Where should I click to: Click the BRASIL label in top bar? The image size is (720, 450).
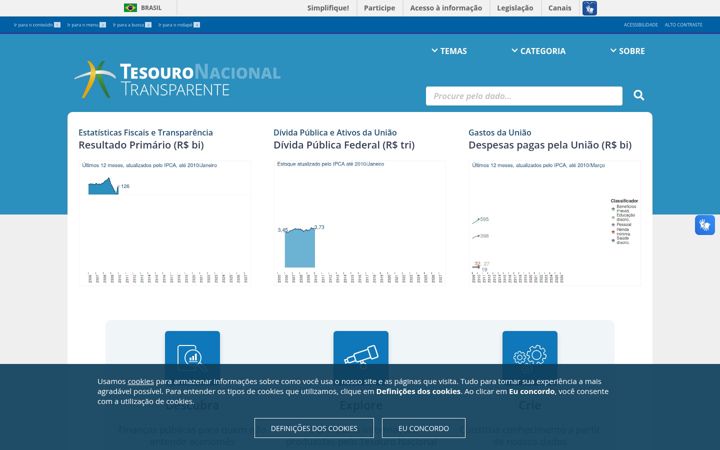(x=151, y=8)
